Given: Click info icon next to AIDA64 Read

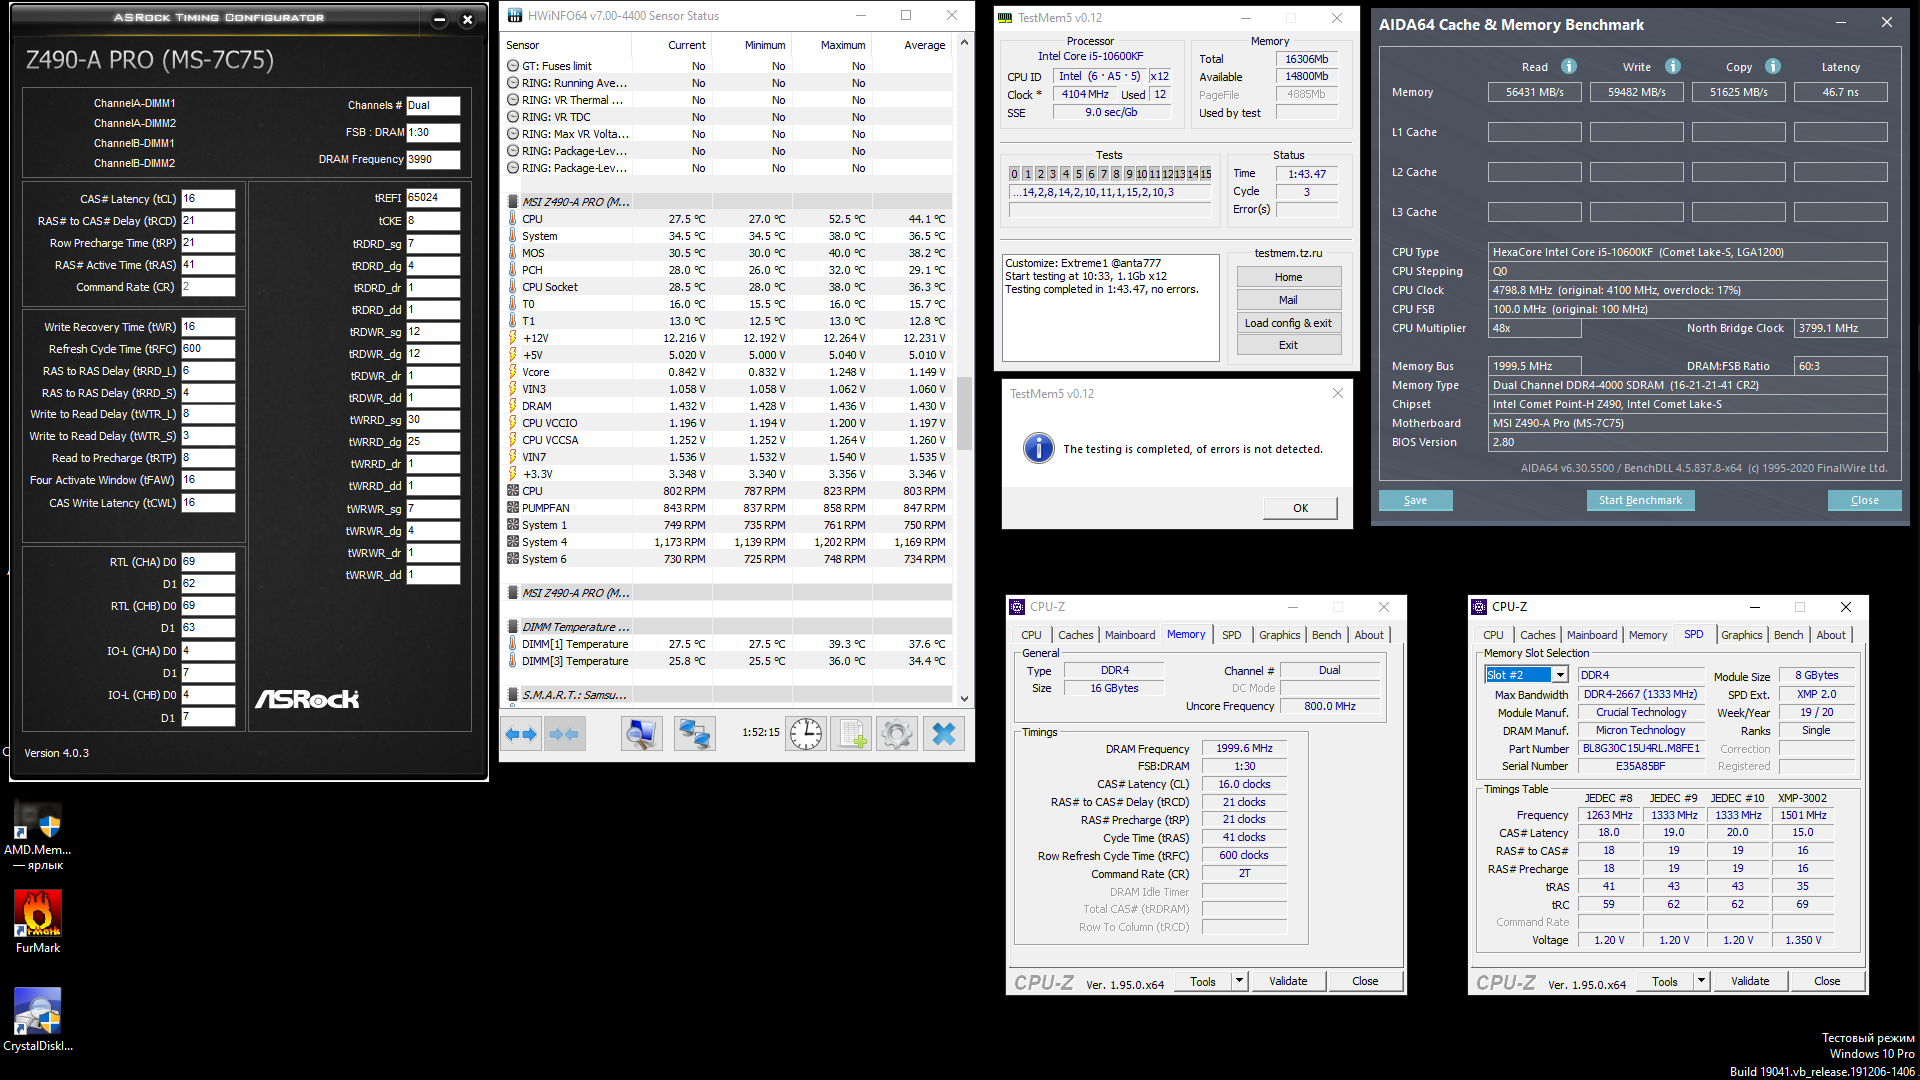Looking at the screenshot, I should pyautogui.click(x=1569, y=66).
